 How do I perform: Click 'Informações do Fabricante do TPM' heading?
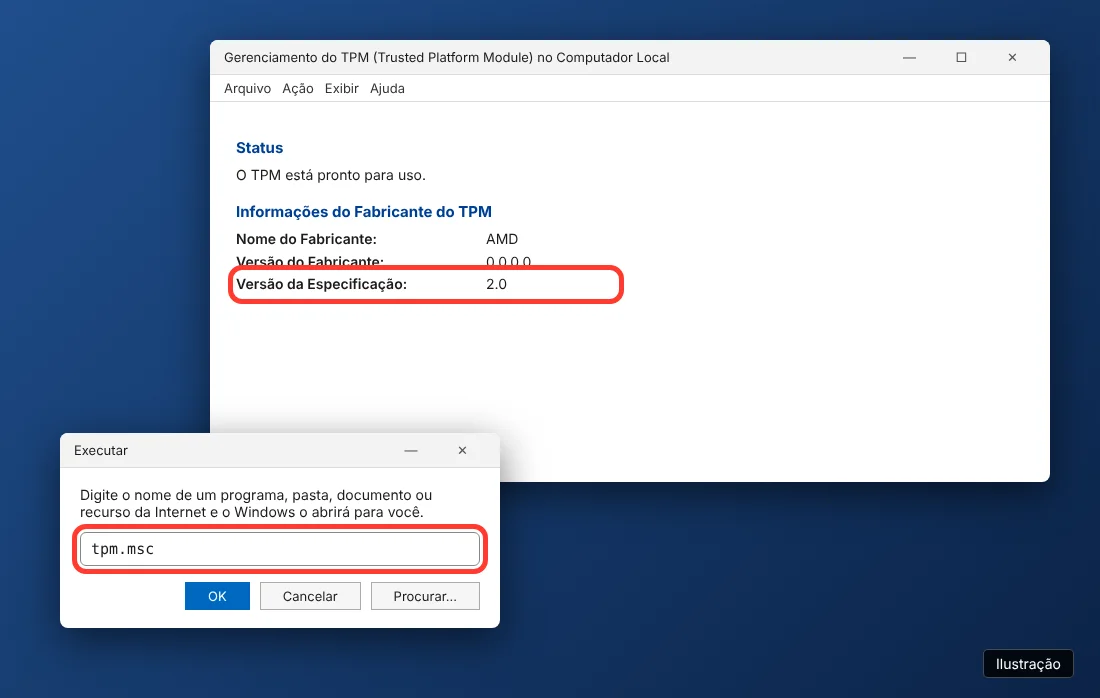(363, 212)
